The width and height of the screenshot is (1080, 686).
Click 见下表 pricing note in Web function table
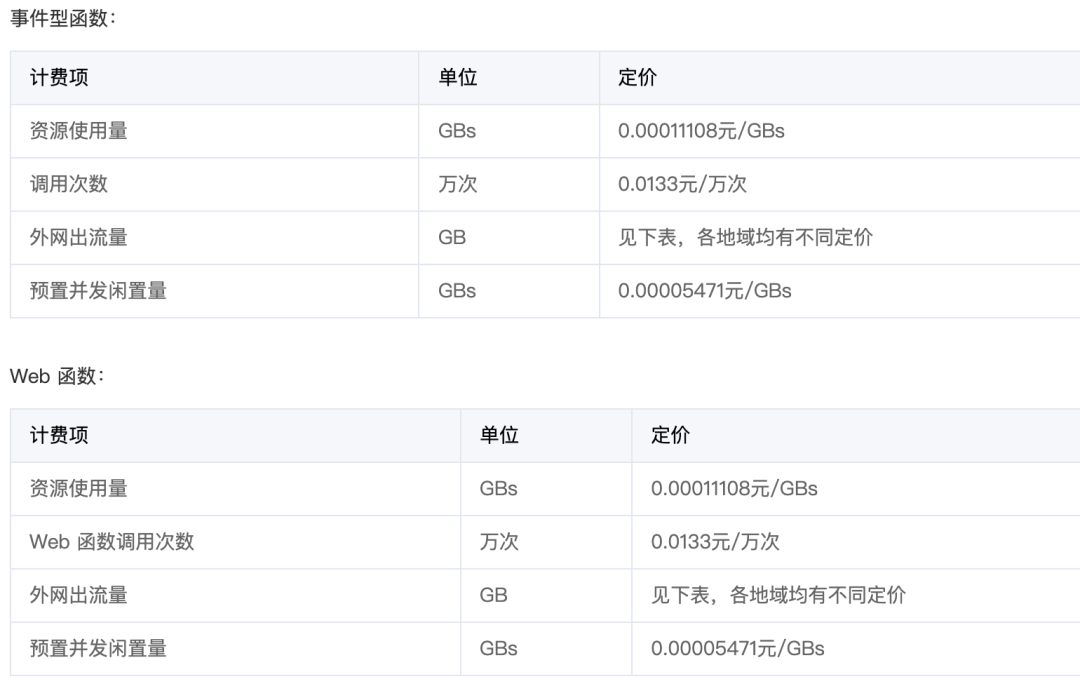point(778,595)
